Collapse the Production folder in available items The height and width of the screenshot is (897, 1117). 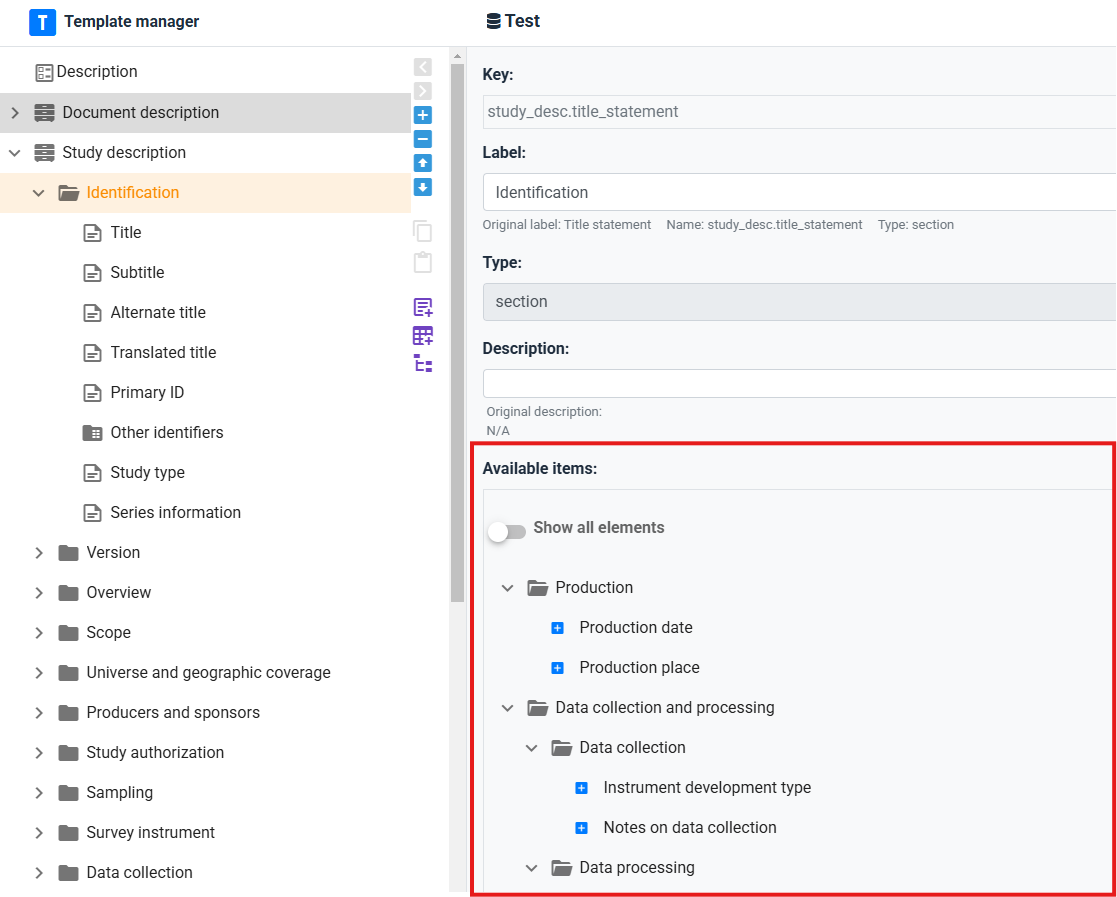508,588
